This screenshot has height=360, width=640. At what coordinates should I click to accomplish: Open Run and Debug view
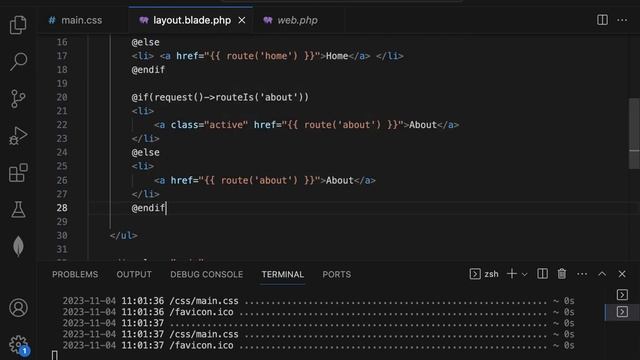(x=18, y=136)
